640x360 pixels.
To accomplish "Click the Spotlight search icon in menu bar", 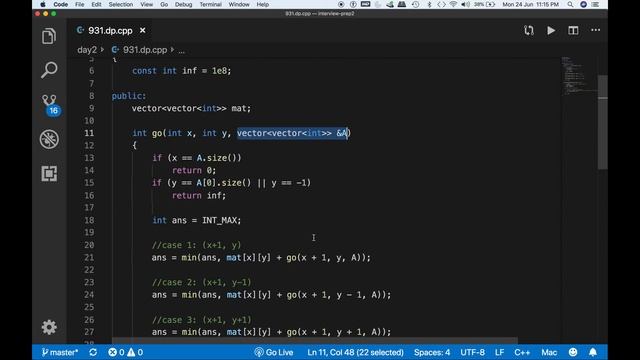I will (570, 4).
